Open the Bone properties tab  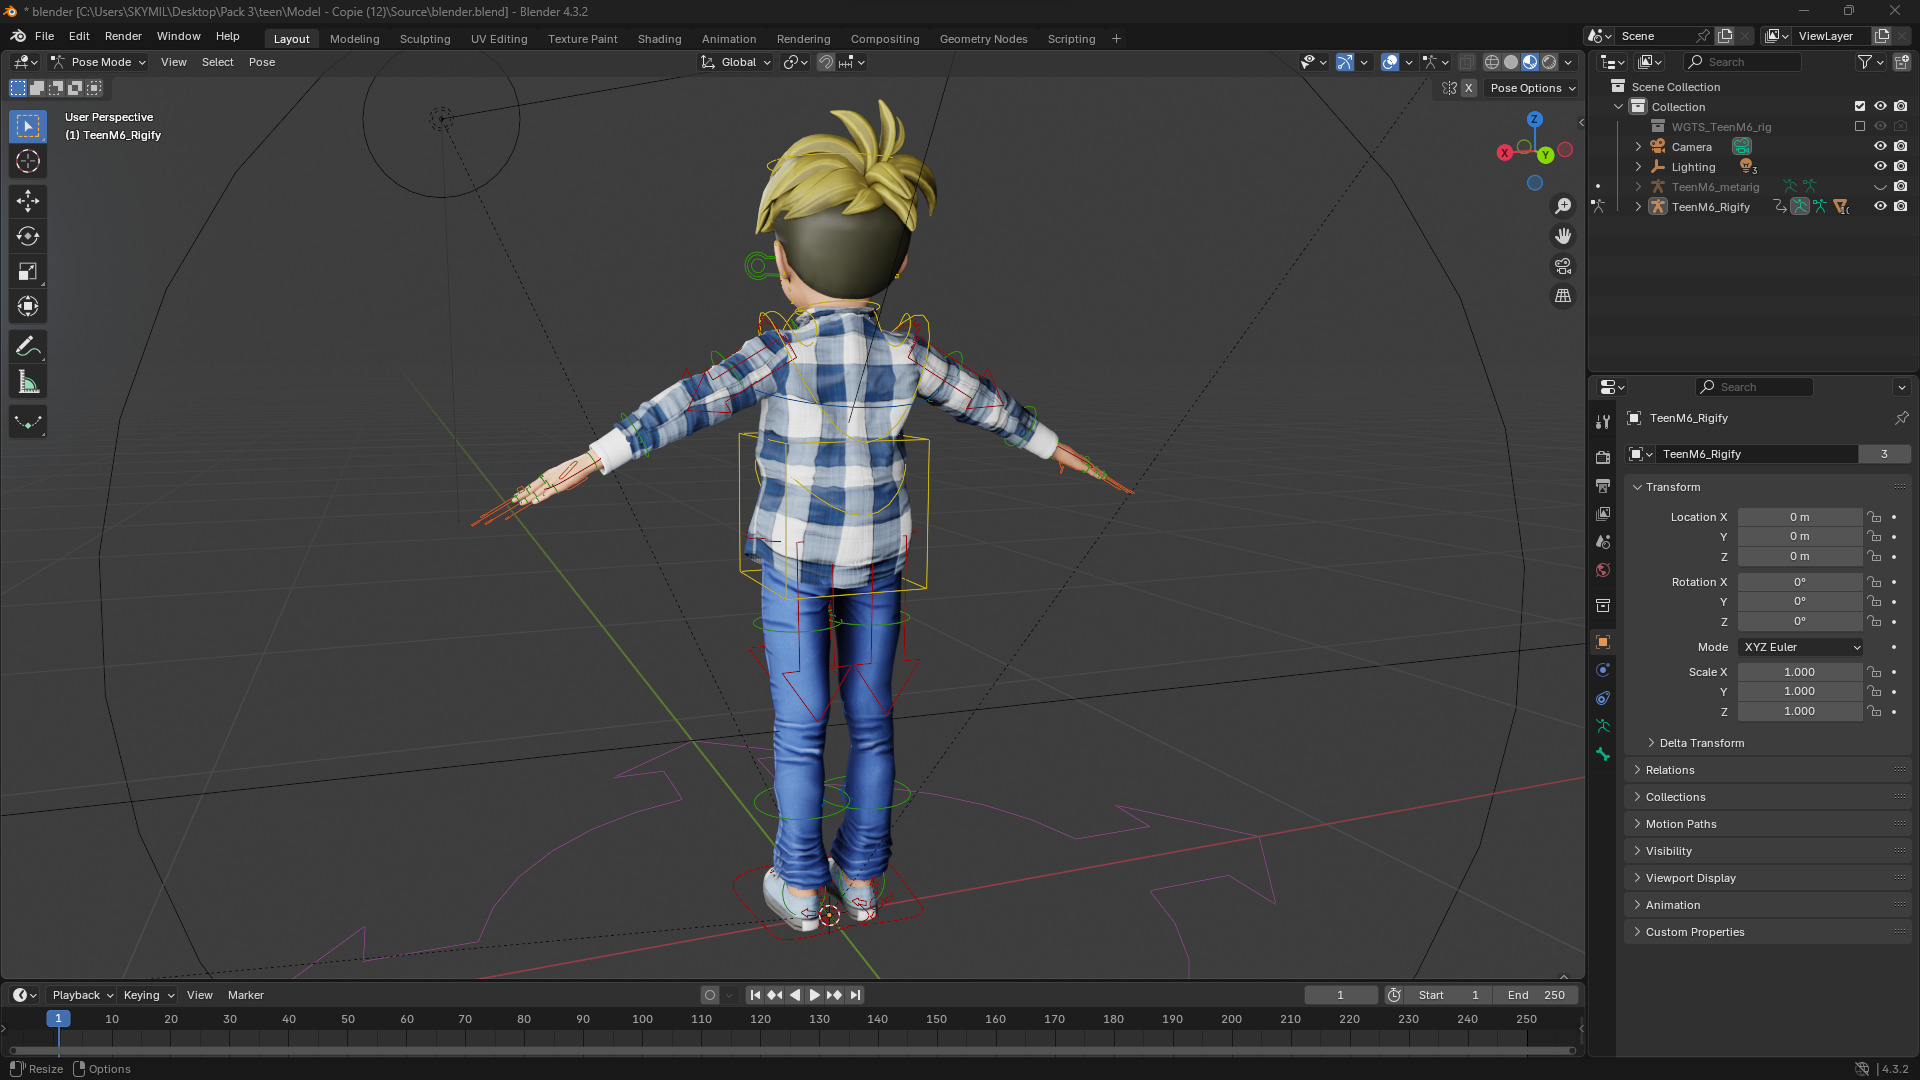1603,753
